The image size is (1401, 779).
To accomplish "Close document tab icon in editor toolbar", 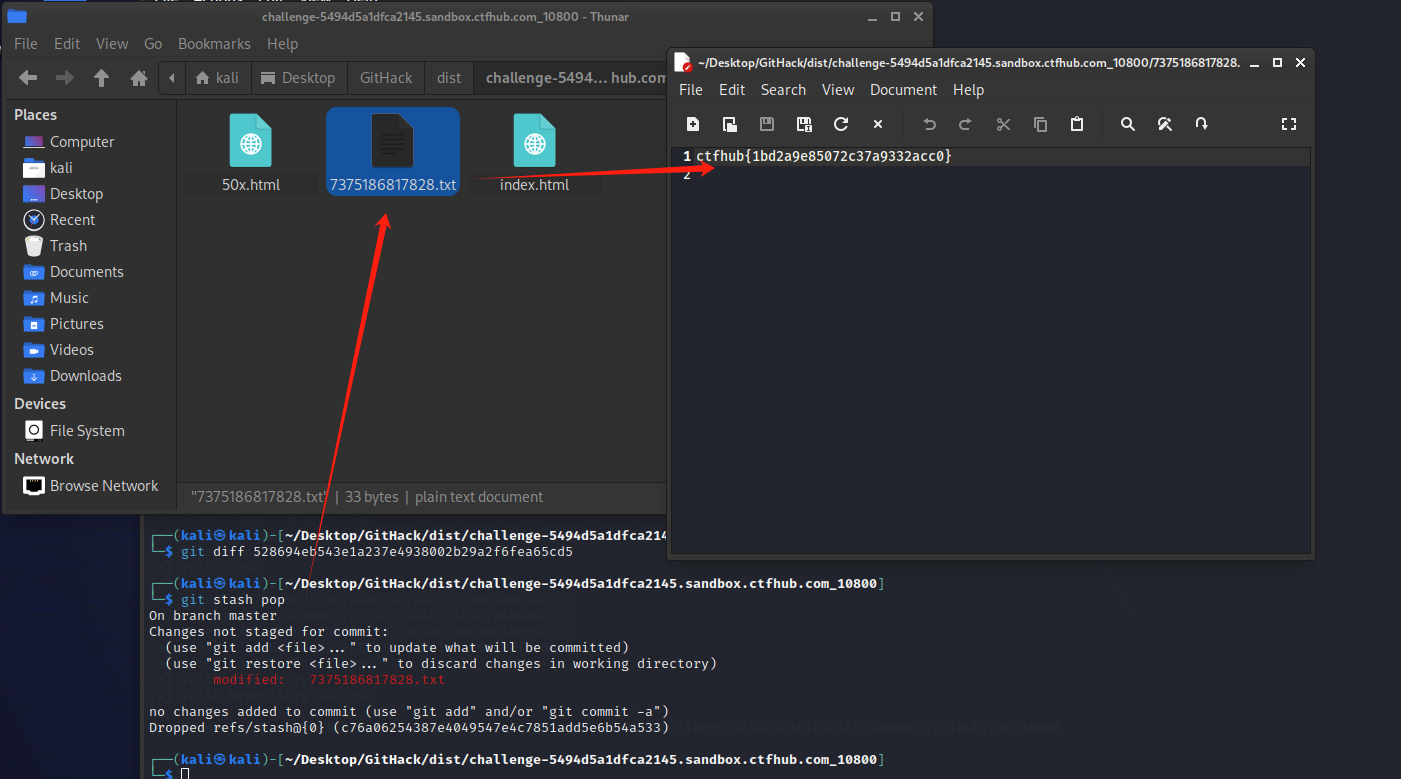I will point(878,124).
